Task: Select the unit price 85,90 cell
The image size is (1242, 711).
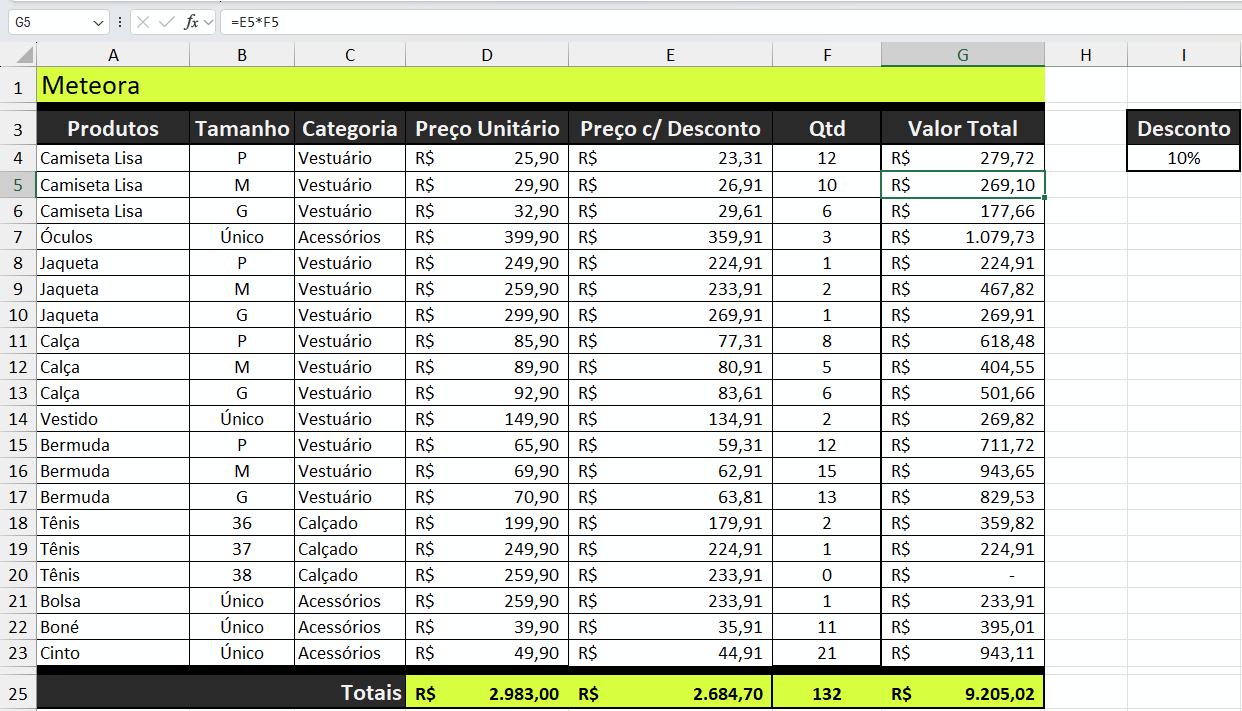Action: click(487, 341)
